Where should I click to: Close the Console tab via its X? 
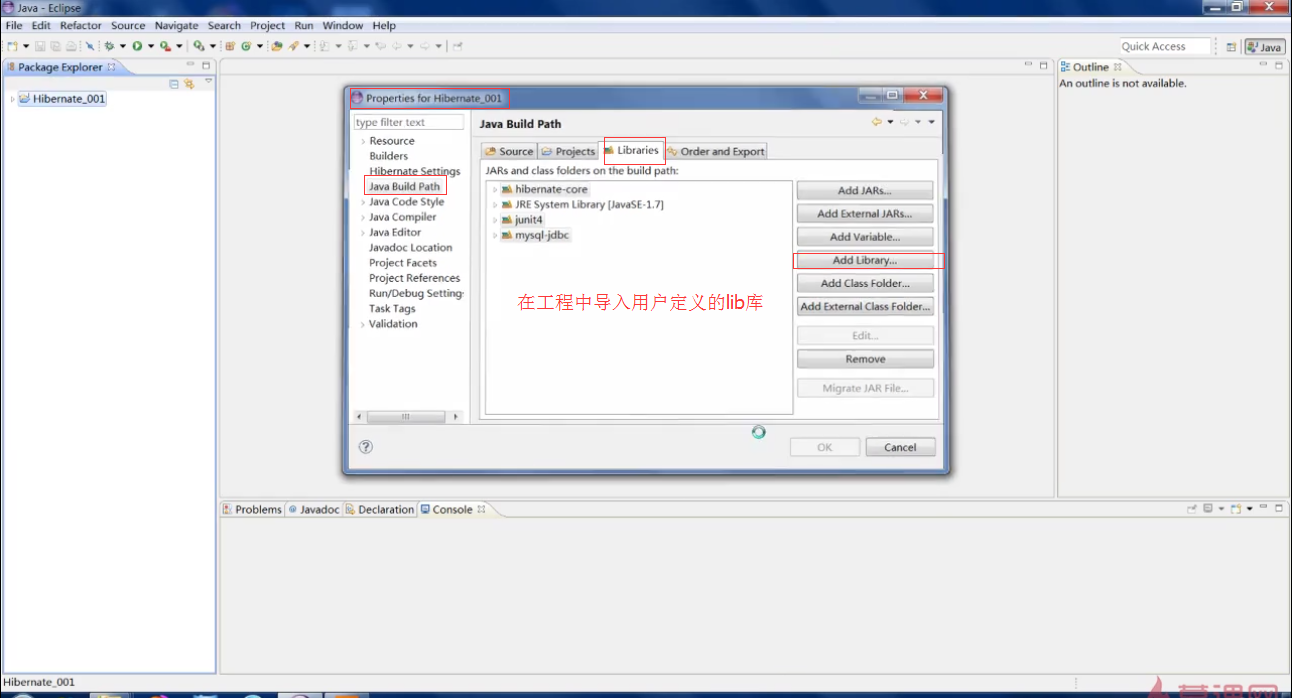point(481,509)
